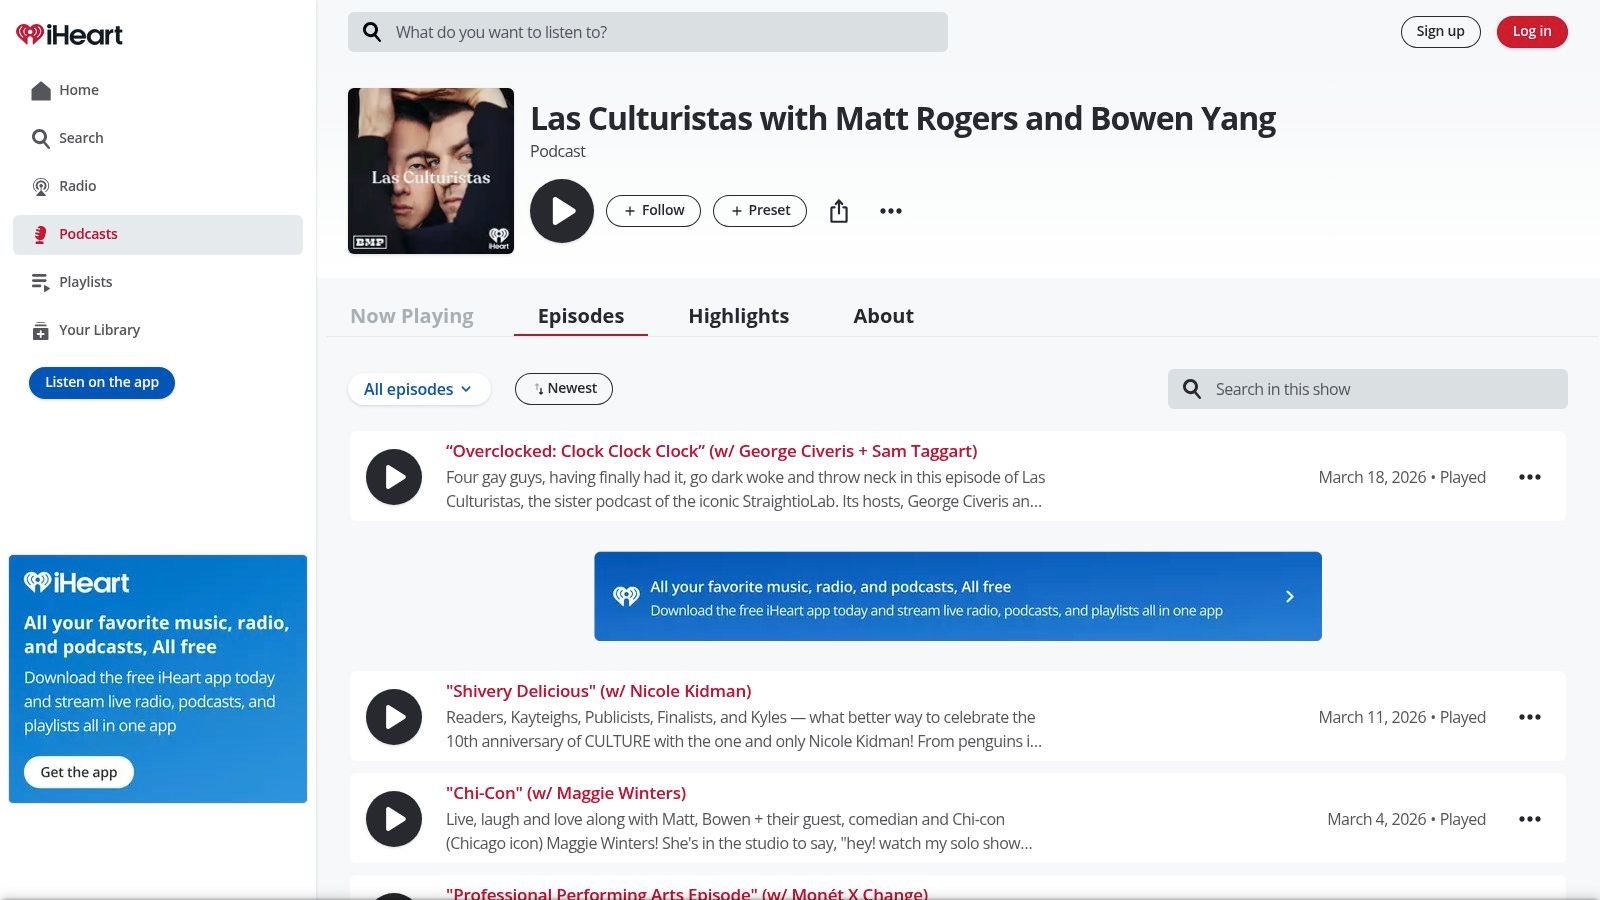Click the Las Culturistas show title heading
1600x900 pixels.
[903, 118]
